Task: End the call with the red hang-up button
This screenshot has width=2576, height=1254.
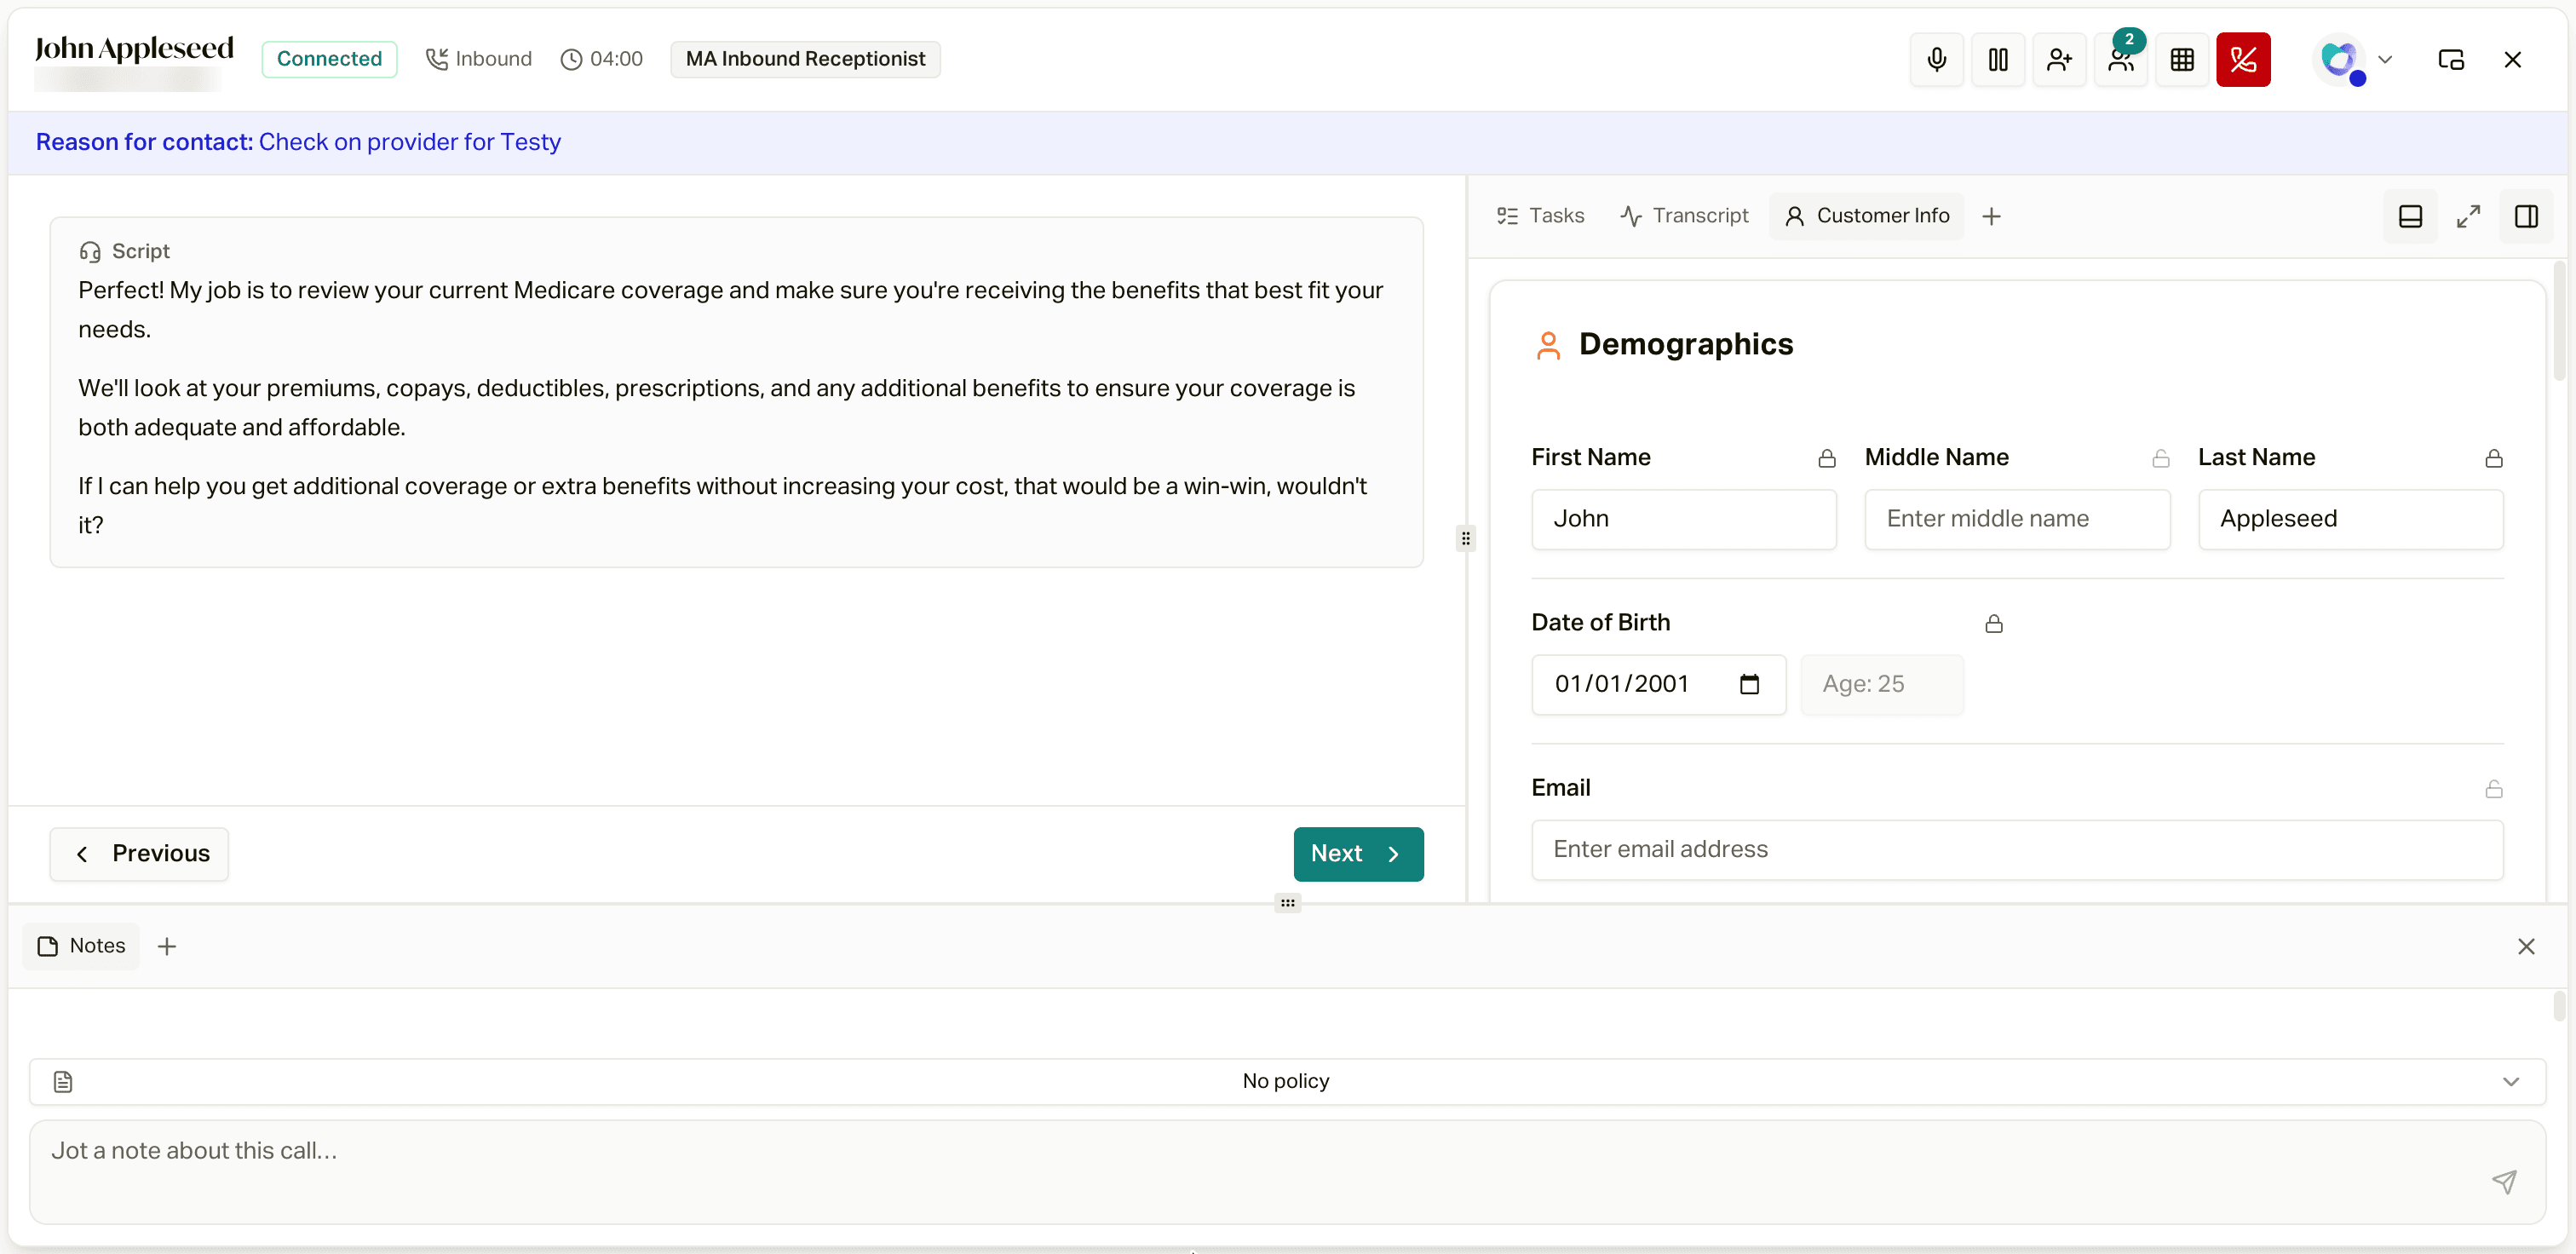Action: click(x=2243, y=59)
